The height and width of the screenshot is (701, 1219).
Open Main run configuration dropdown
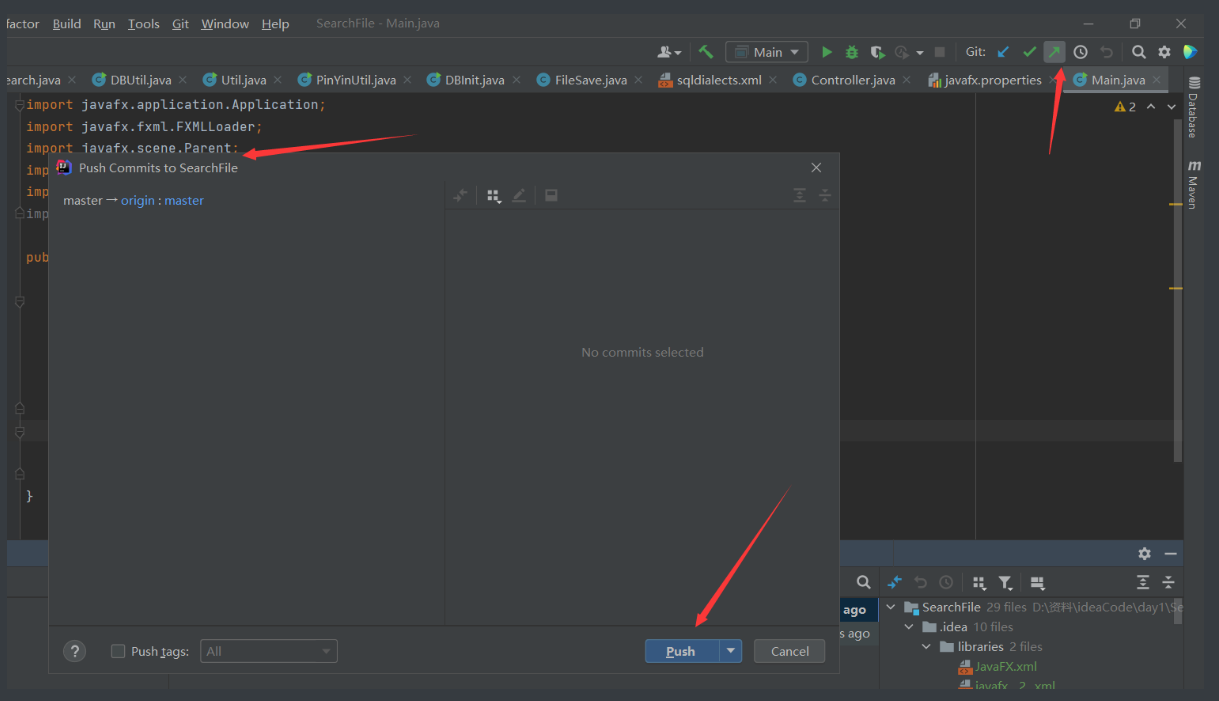(767, 52)
